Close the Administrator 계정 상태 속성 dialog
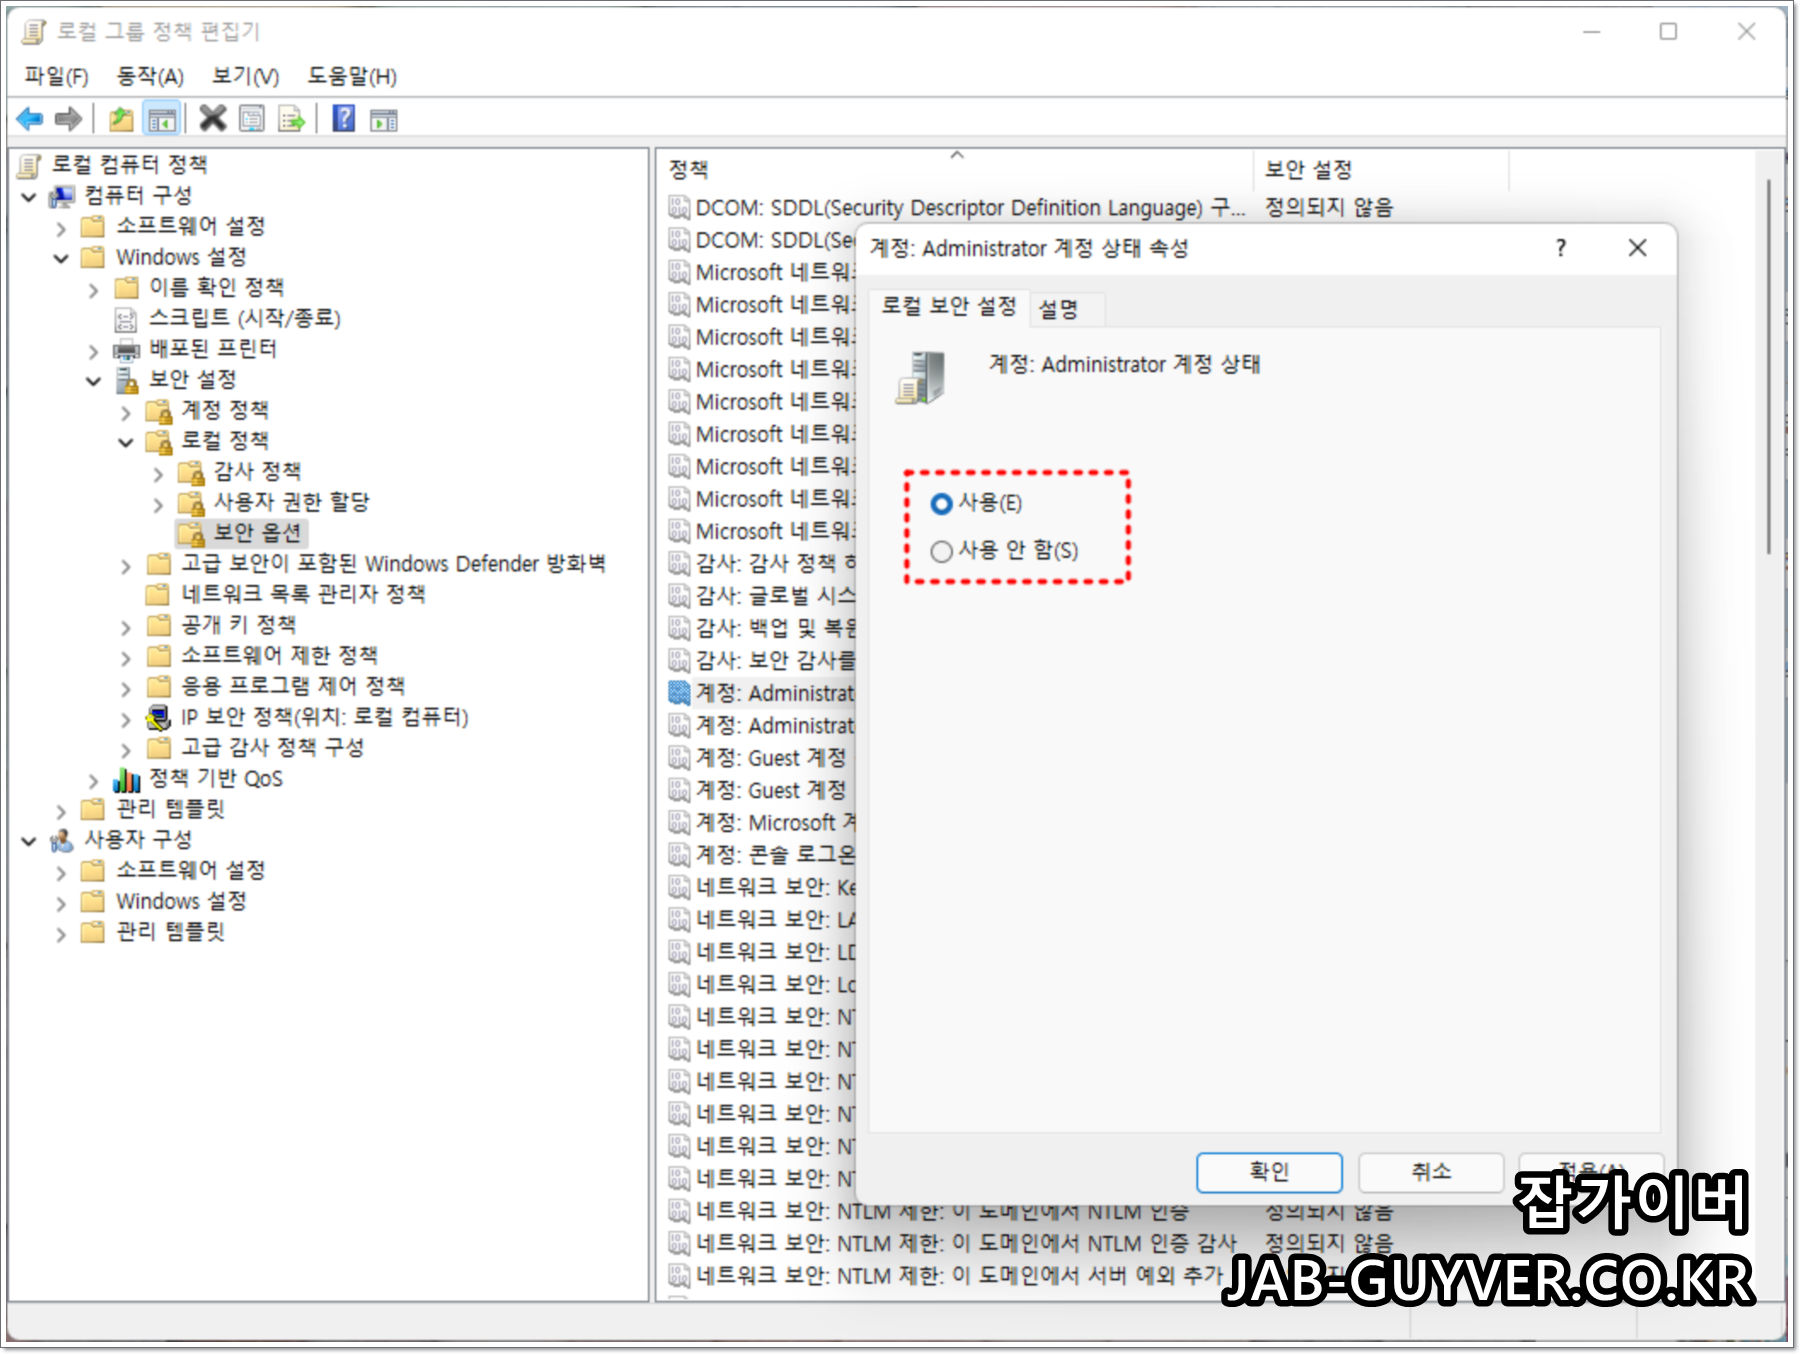 point(1637,248)
